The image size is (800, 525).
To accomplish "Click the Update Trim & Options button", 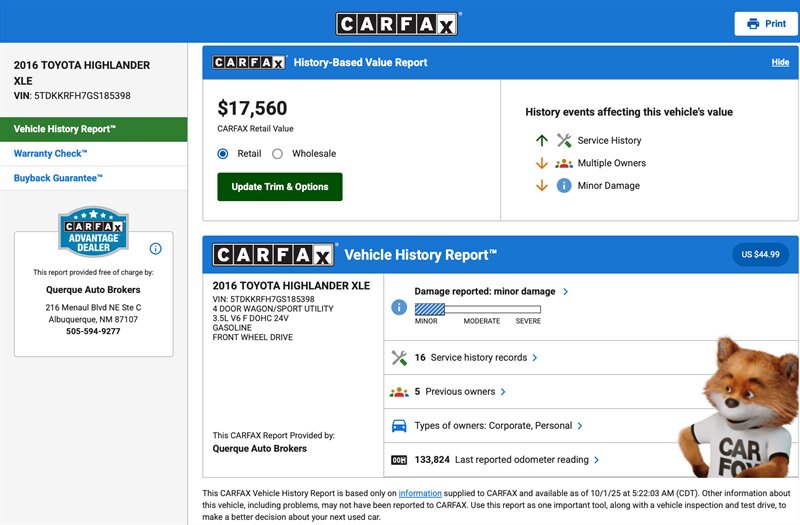I will coord(280,187).
